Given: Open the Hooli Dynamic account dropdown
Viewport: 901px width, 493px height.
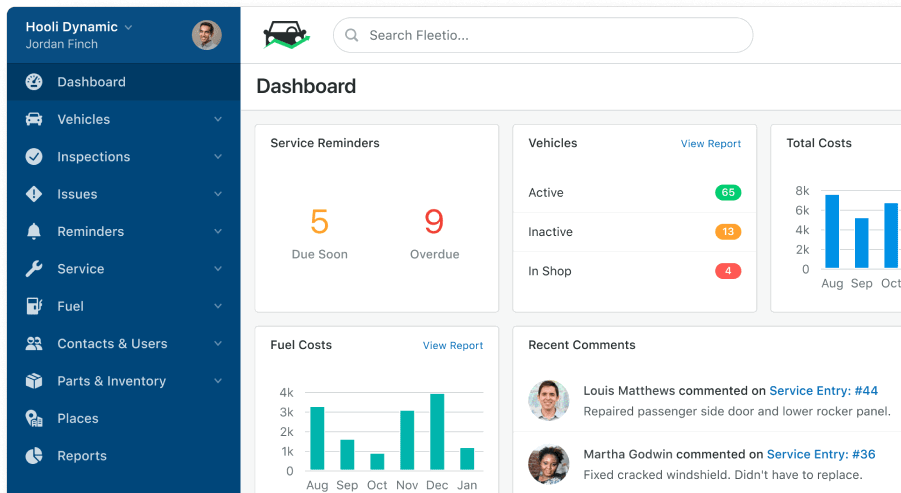Looking at the screenshot, I should tap(79, 27).
